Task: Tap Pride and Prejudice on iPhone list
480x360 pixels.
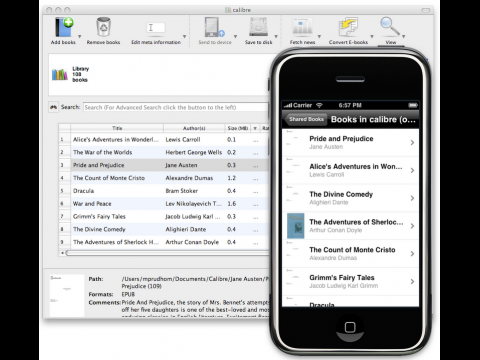Action: click(x=350, y=142)
